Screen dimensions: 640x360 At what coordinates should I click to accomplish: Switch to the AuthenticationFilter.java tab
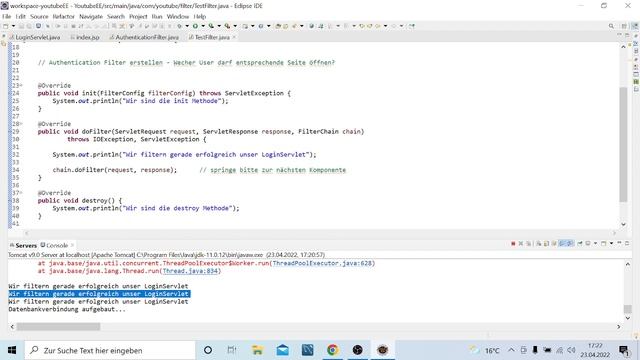click(x=144, y=37)
